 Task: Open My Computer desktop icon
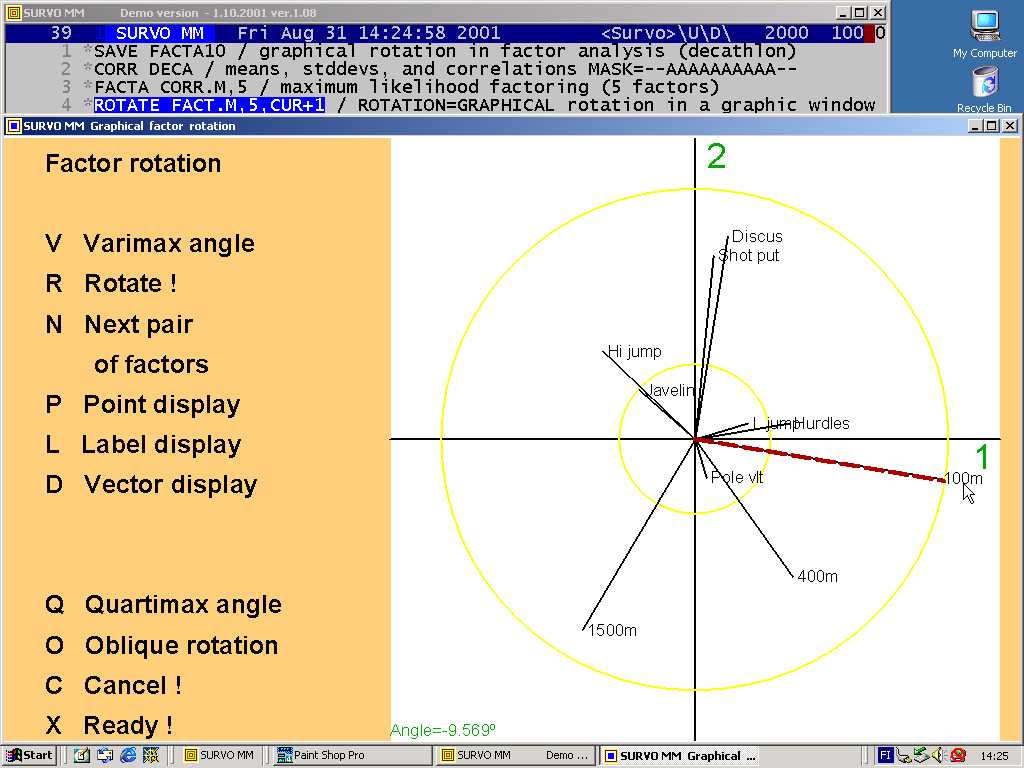pos(984,34)
